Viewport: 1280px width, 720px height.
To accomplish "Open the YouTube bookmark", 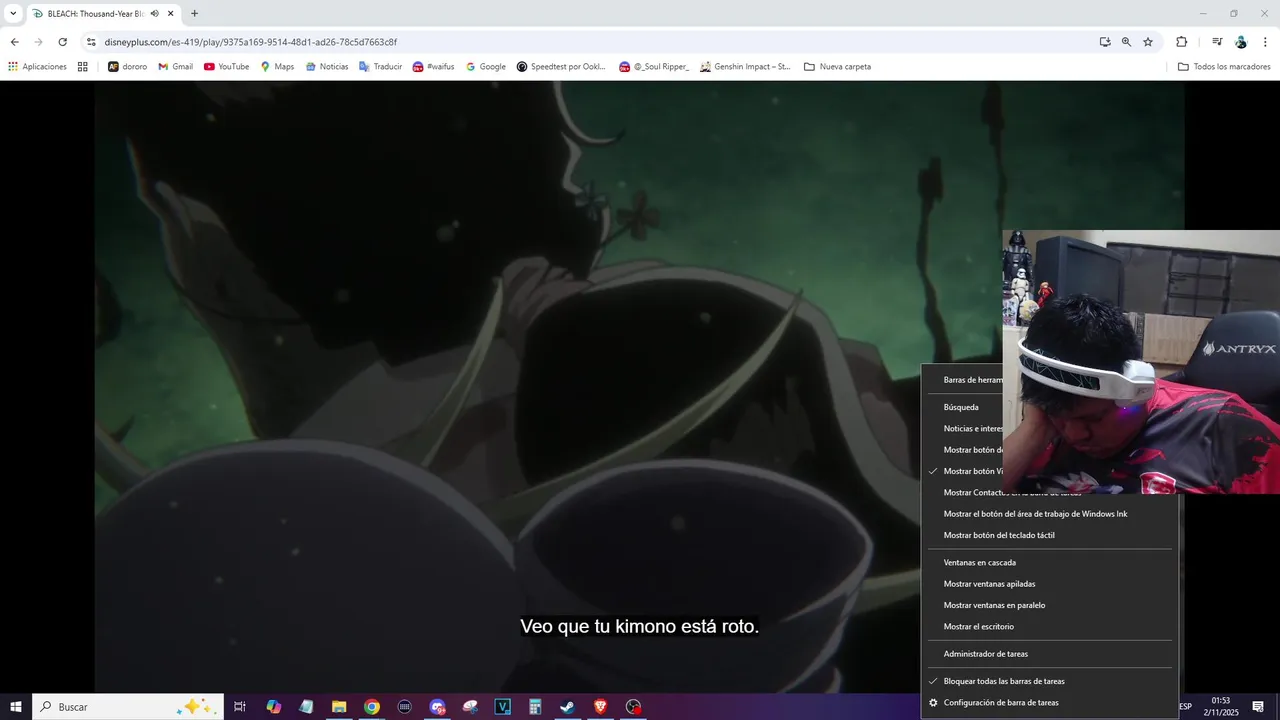I will tap(226, 67).
